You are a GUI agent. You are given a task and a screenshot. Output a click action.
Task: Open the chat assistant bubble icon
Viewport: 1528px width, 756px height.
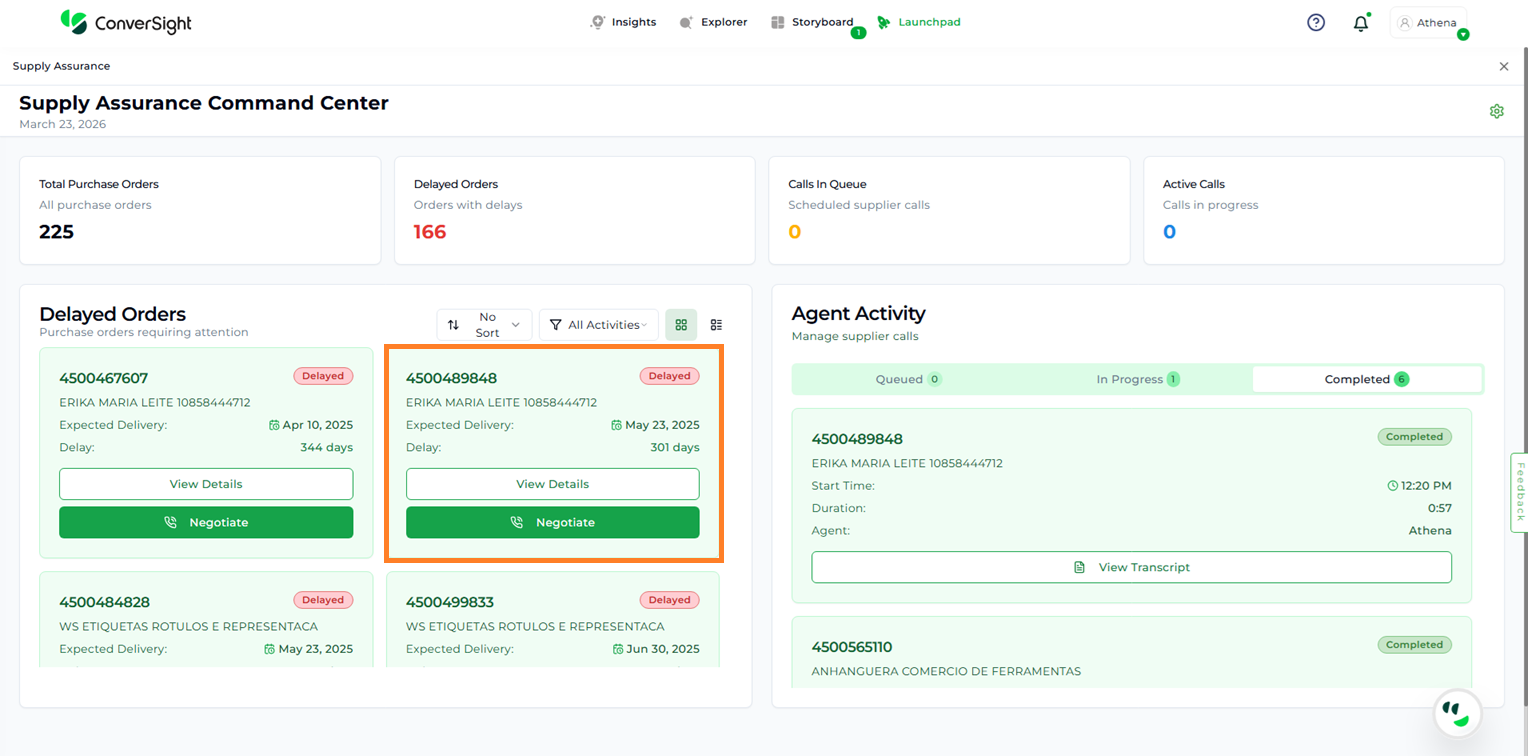[x=1457, y=713]
